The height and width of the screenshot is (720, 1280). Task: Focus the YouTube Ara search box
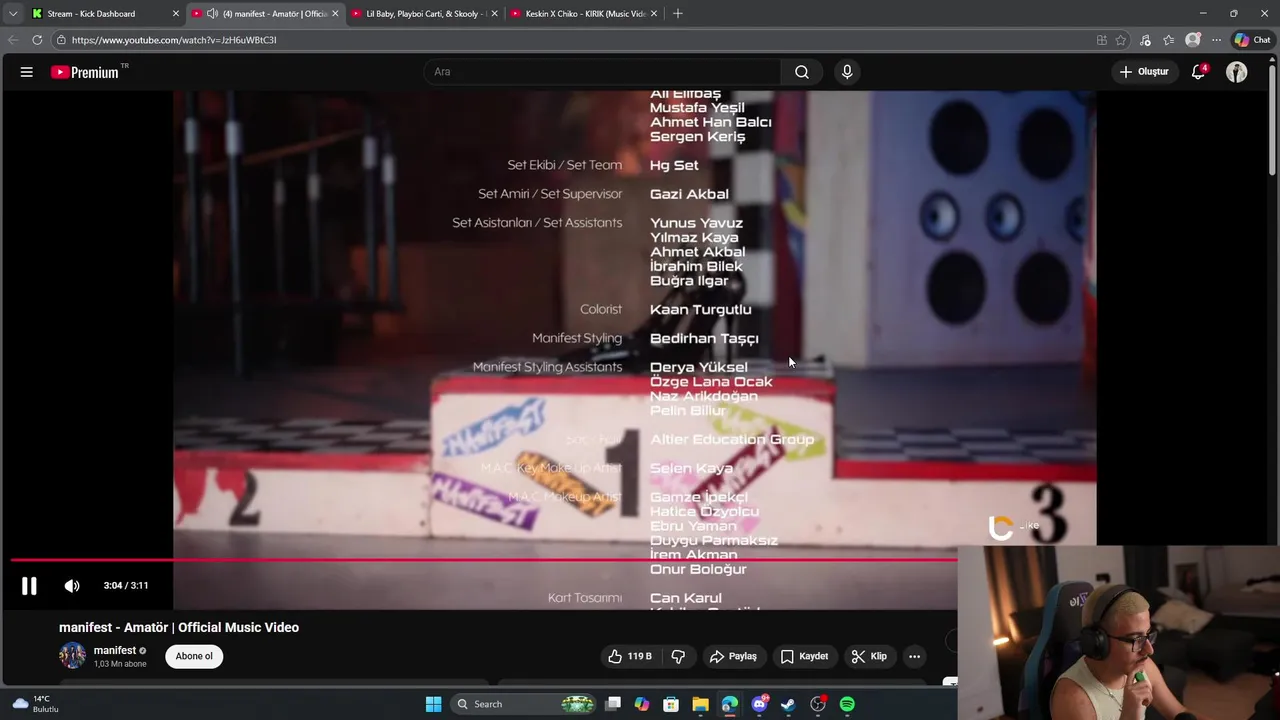(x=604, y=72)
